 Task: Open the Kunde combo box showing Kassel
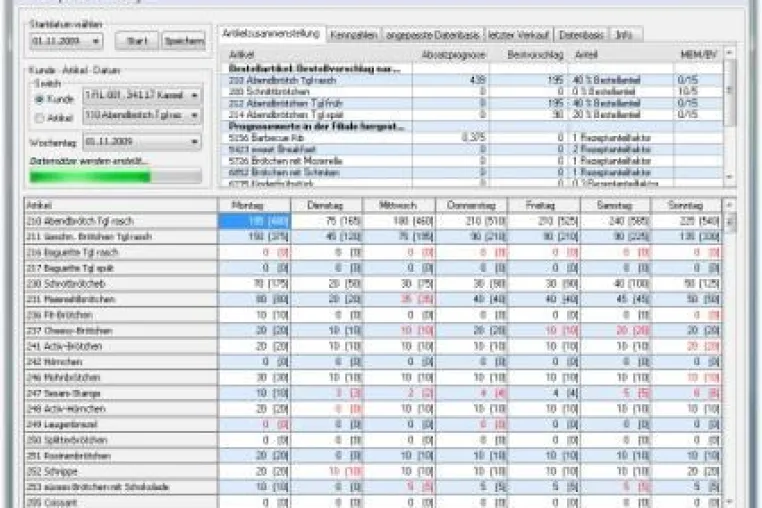click(142, 95)
